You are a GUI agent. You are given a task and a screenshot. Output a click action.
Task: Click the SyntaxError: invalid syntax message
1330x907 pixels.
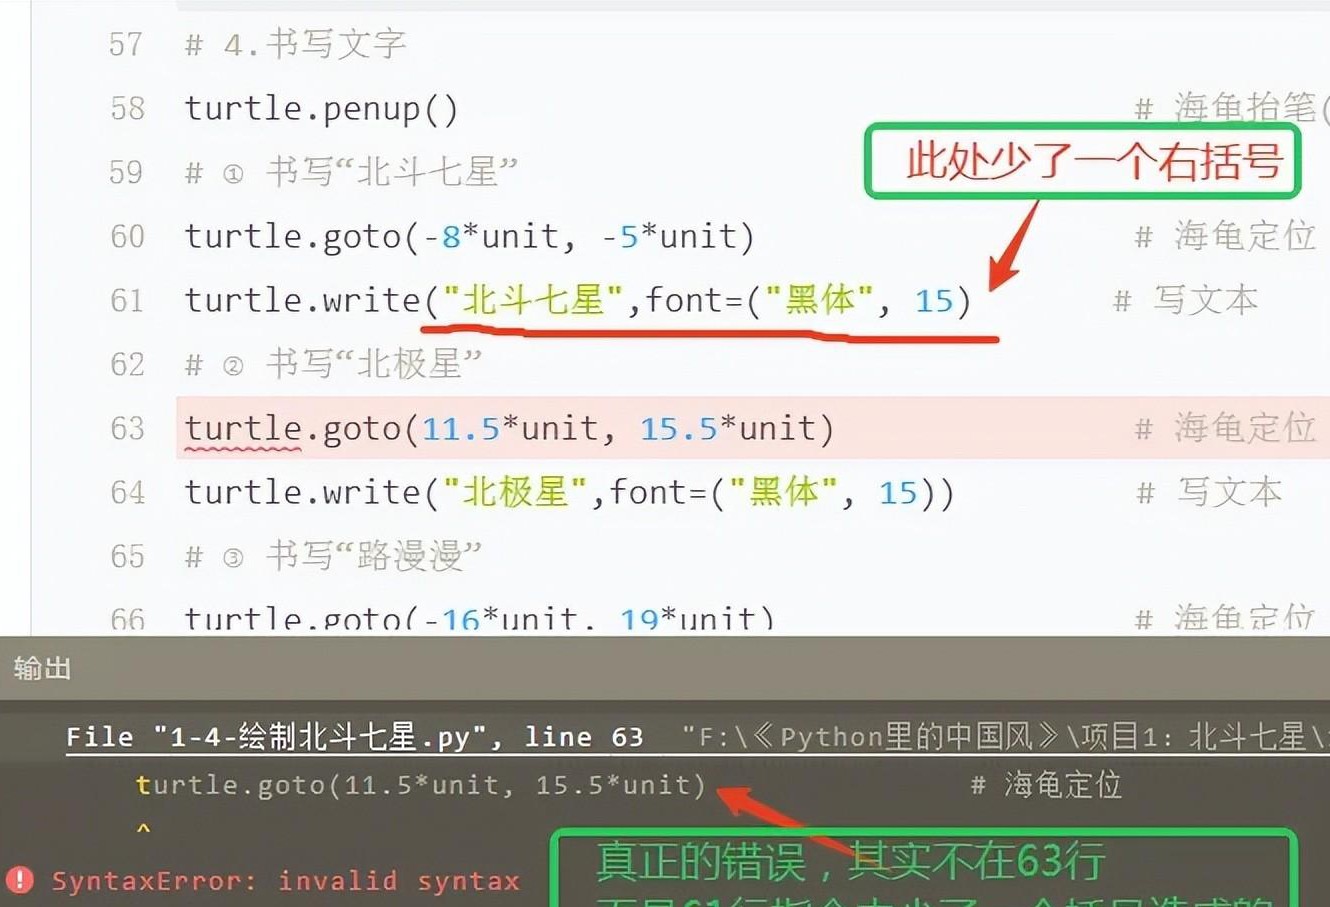click(x=285, y=881)
